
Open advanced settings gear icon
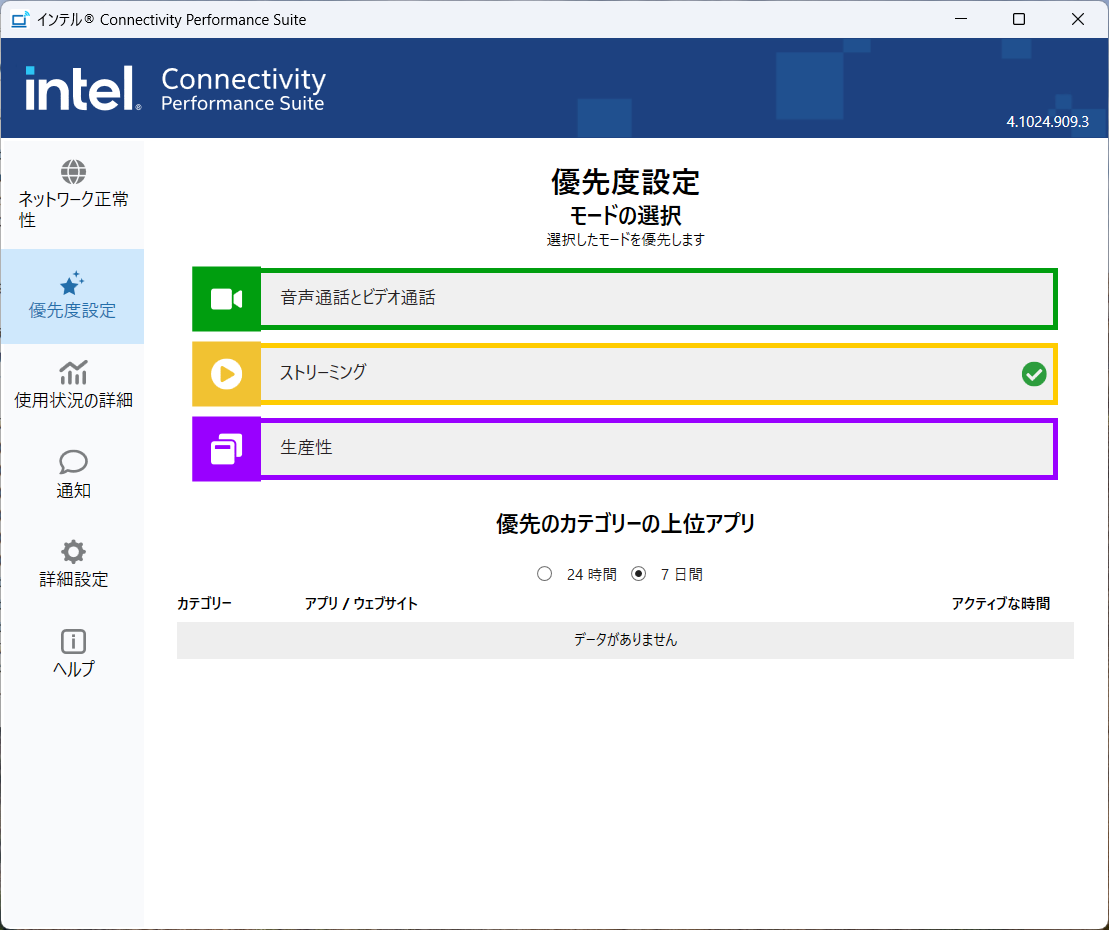[73, 551]
